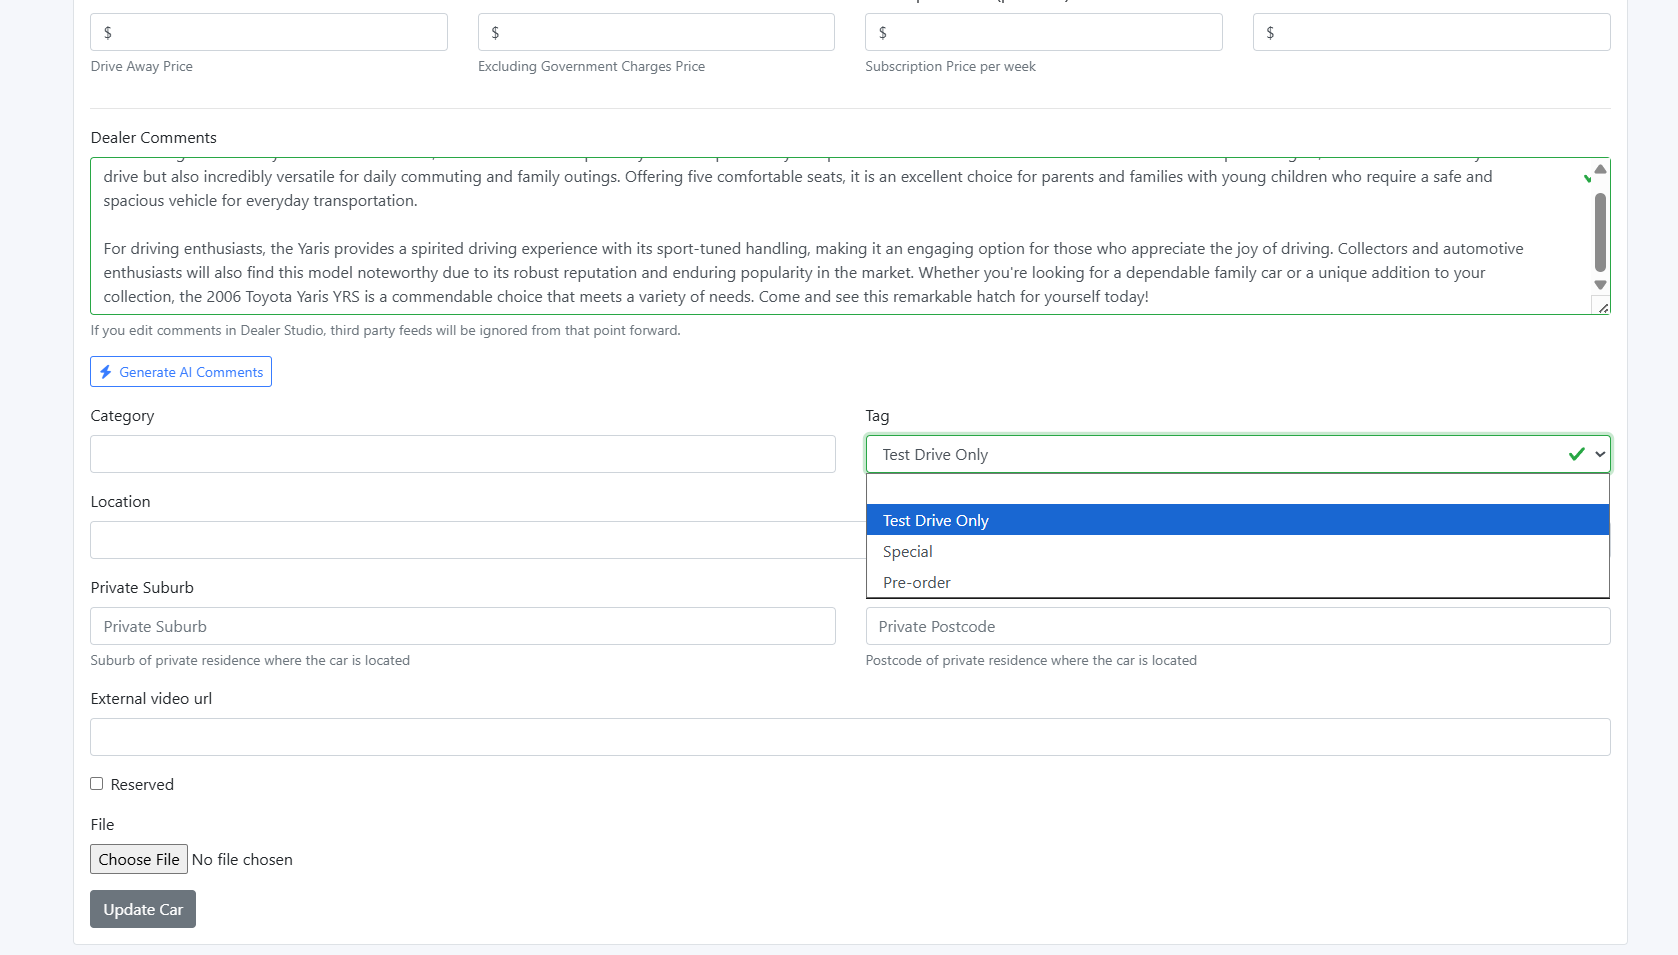Open the Choose File picker
The width and height of the screenshot is (1678, 955).
pos(139,859)
